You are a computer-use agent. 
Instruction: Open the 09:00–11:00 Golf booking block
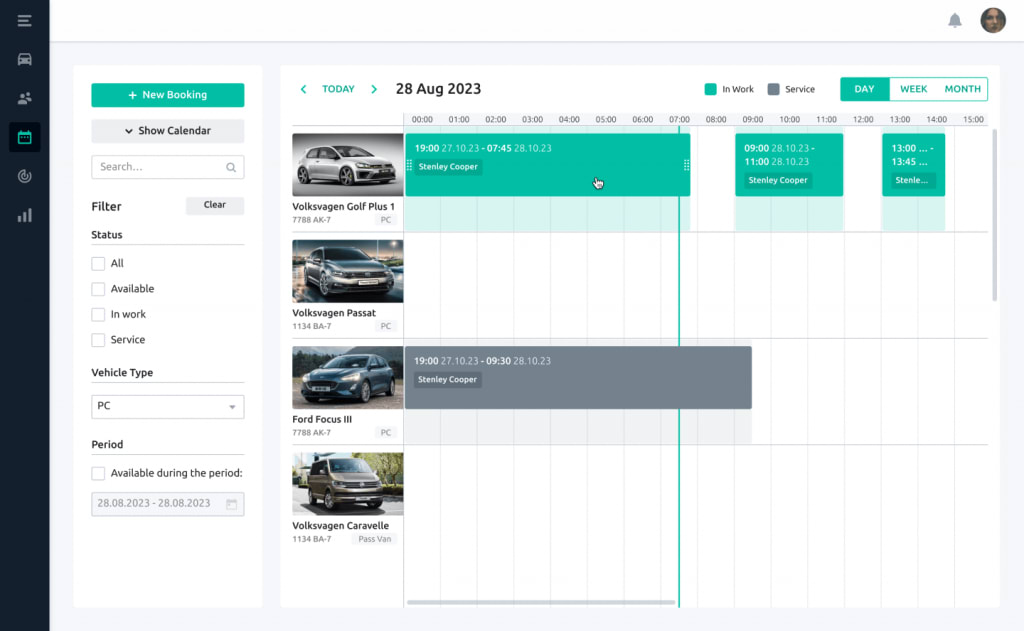pos(789,165)
